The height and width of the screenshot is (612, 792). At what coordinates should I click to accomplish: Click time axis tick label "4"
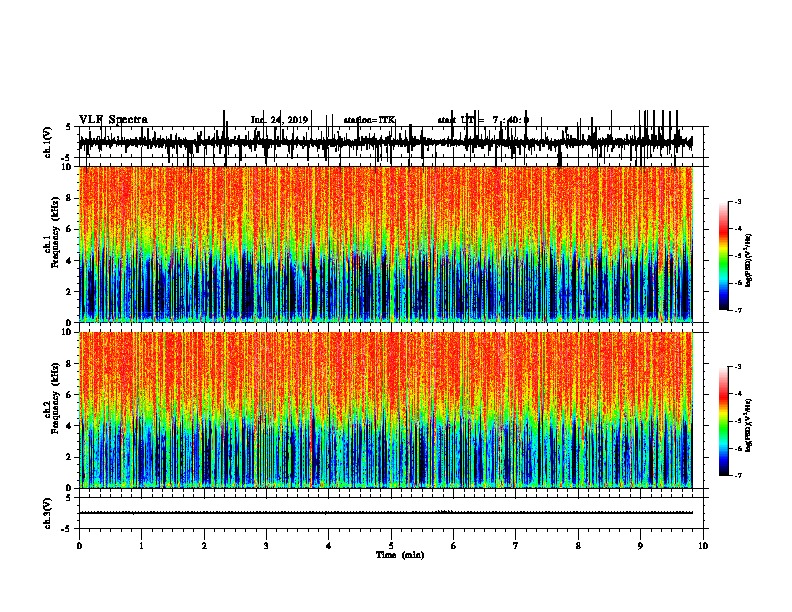click(x=329, y=546)
